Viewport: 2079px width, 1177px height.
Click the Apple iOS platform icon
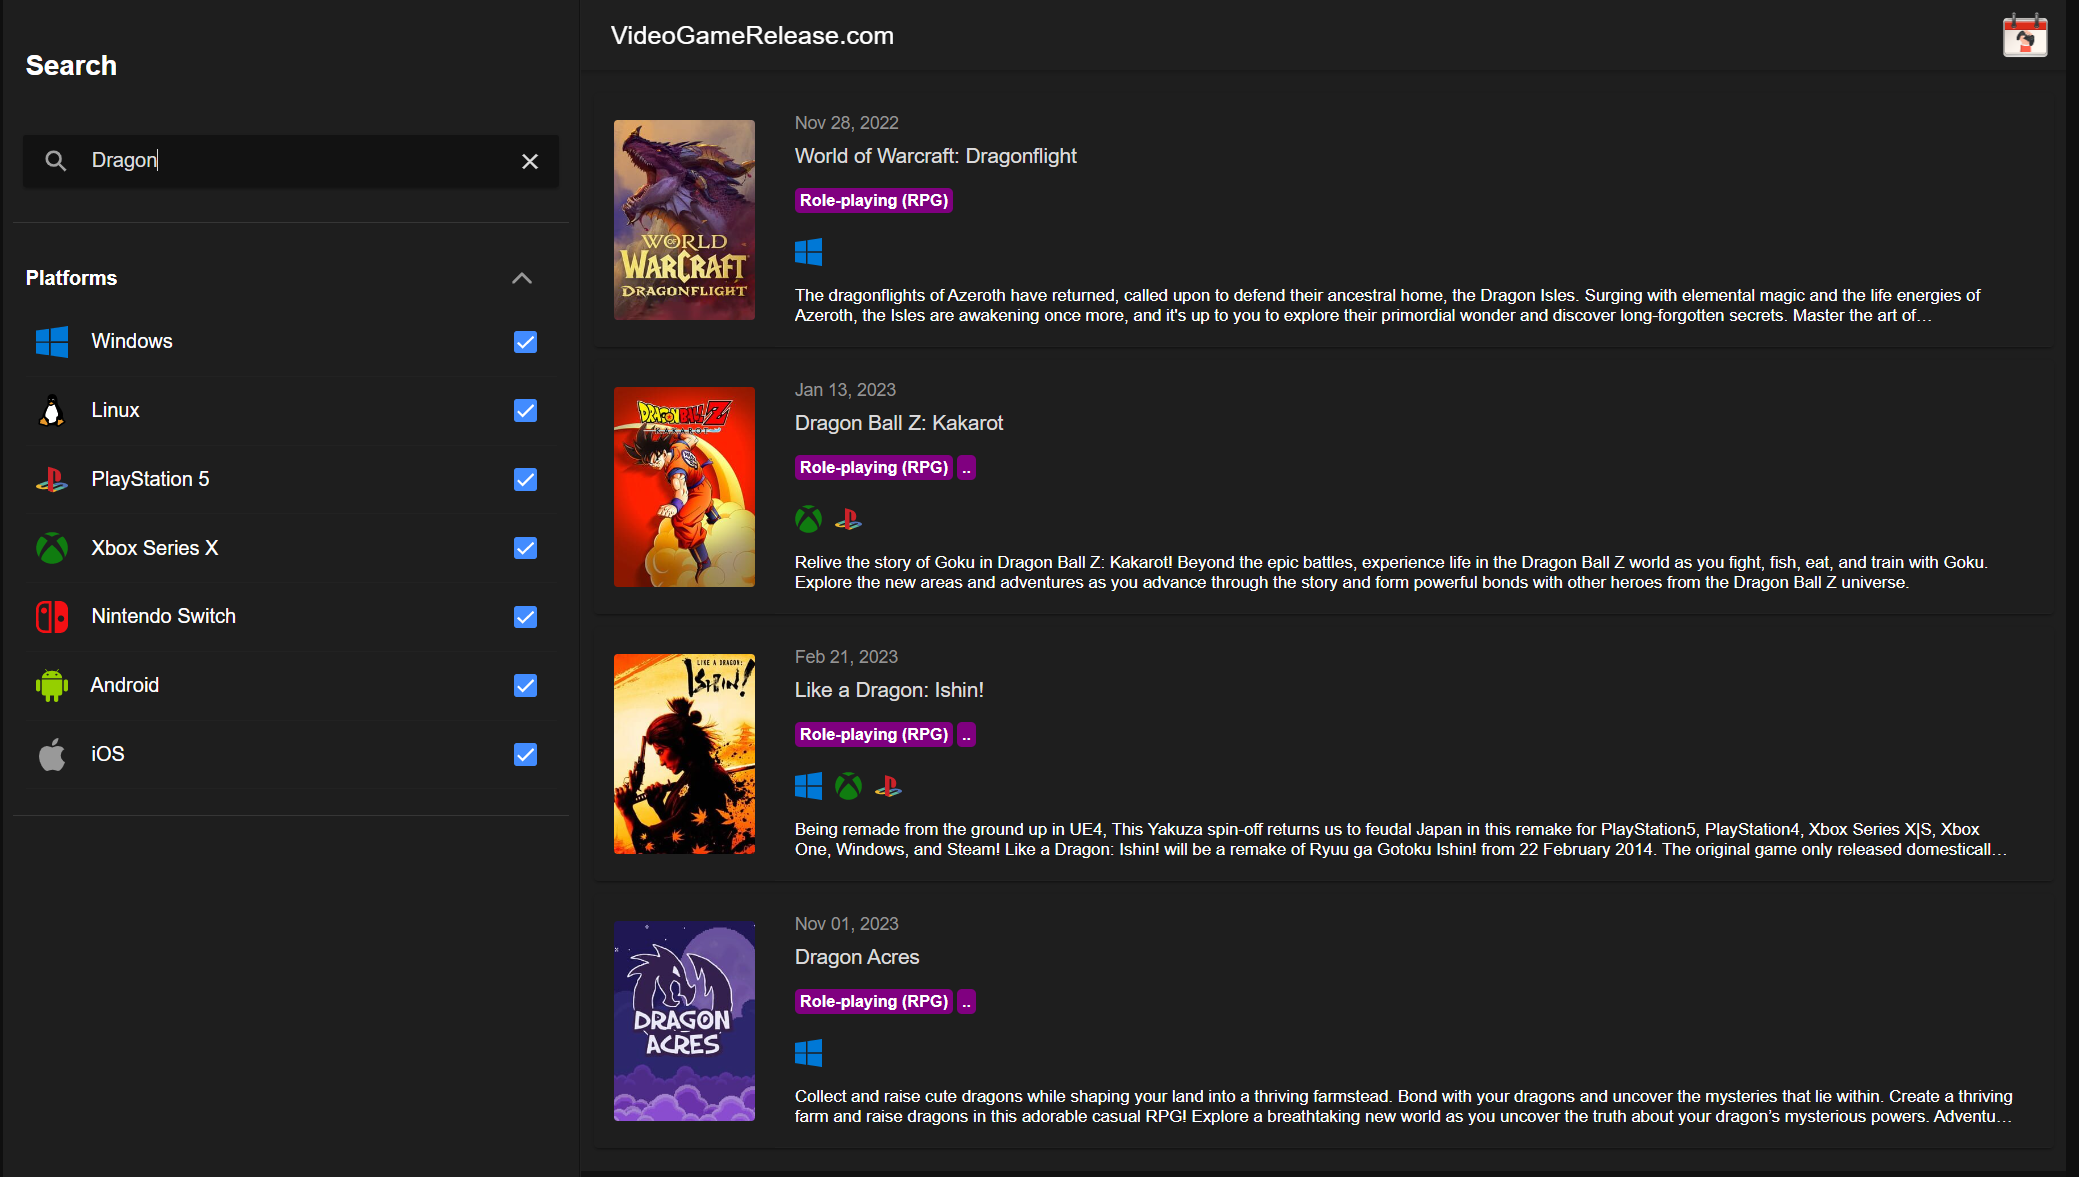52,754
